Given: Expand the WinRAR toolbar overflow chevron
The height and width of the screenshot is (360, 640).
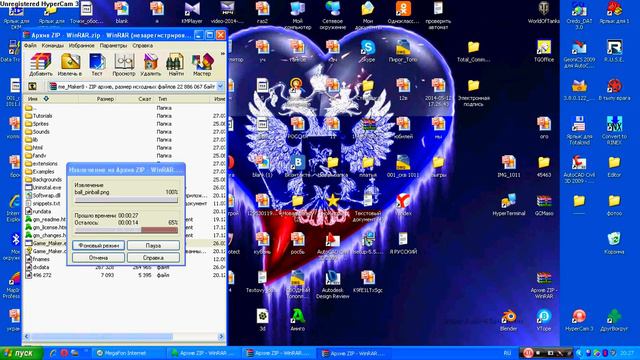Looking at the screenshot, I should (x=223, y=53).
